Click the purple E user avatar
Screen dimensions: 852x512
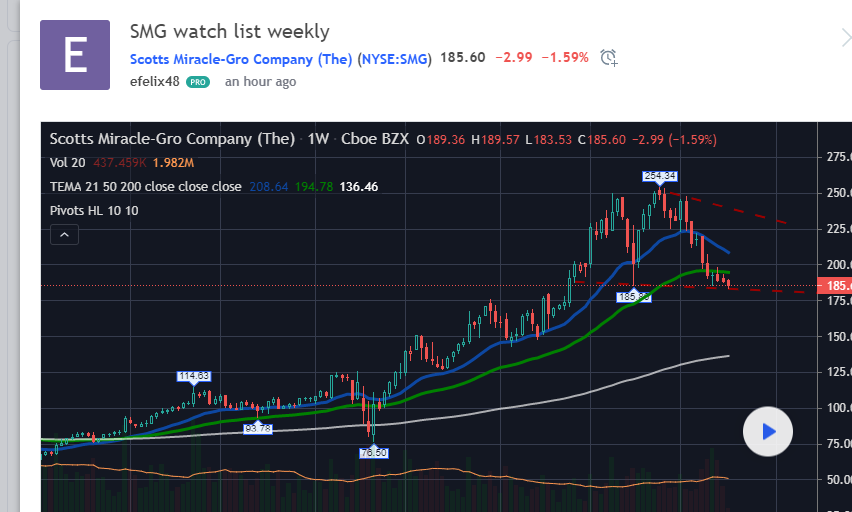(x=75, y=55)
